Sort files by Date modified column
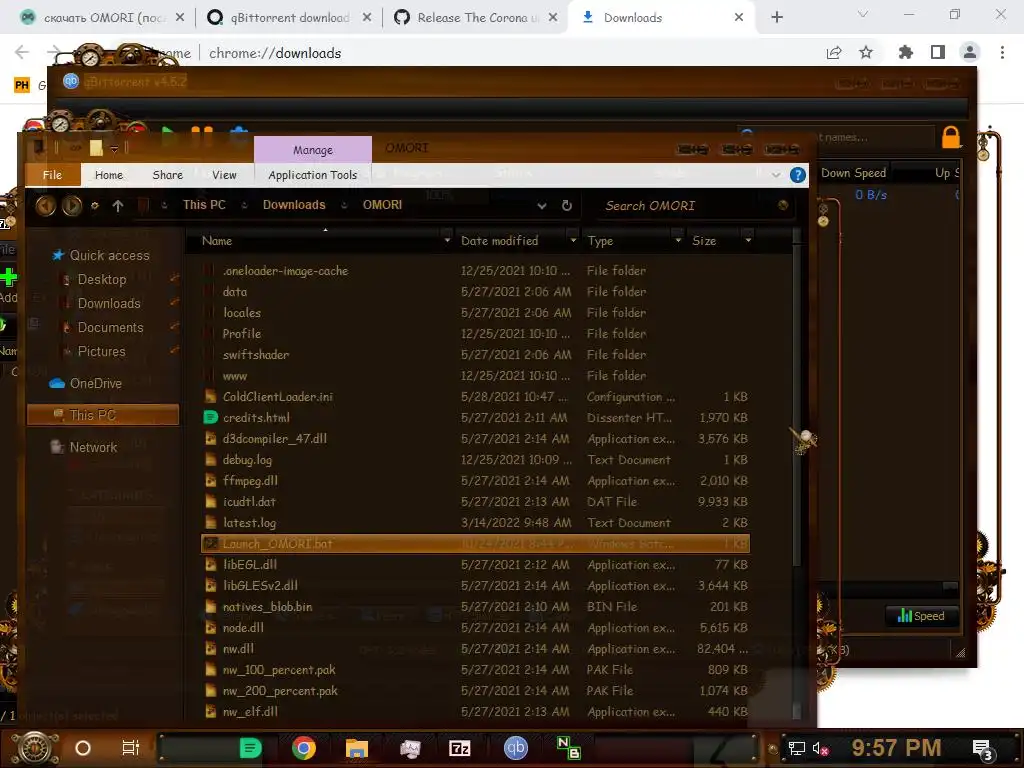Viewport: 1024px width, 768px height. 500,241
